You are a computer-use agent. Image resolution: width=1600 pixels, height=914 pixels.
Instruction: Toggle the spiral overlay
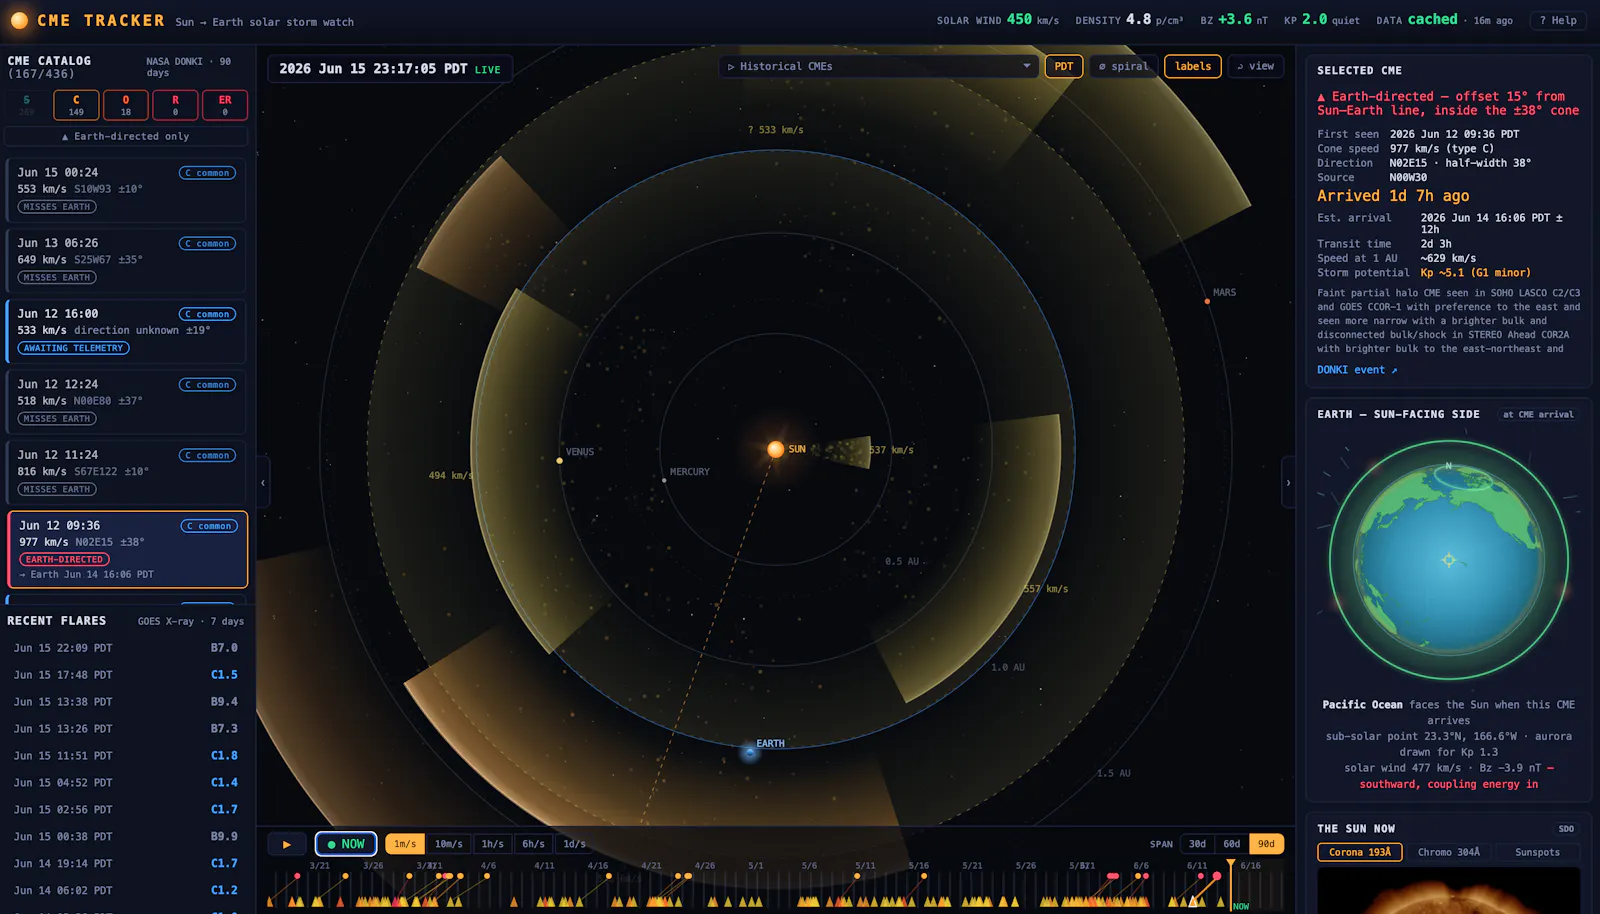coord(1123,66)
